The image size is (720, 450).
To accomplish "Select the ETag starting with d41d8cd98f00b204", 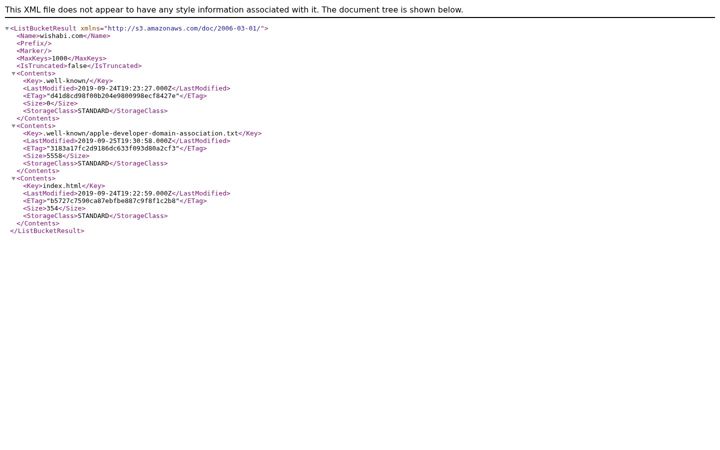I will click(x=115, y=96).
